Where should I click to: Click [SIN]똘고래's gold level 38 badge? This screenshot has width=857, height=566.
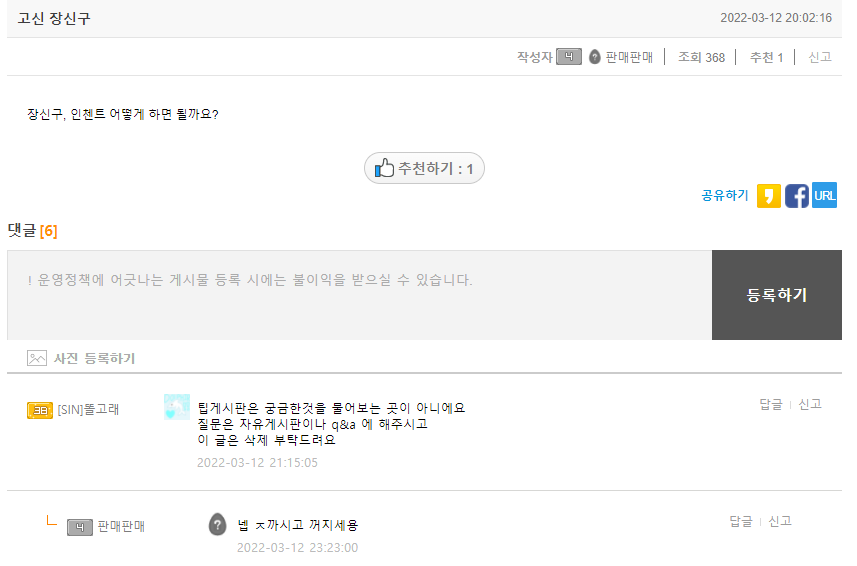[x=40, y=410]
